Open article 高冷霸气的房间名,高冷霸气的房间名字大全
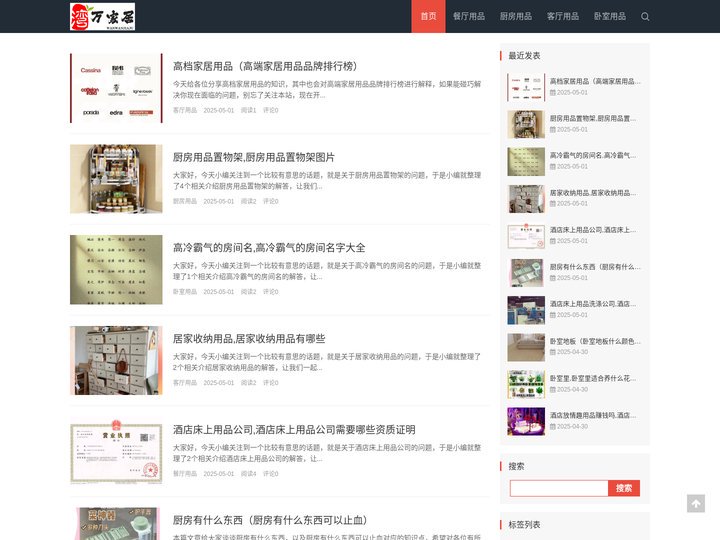 click(x=269, y=248)
